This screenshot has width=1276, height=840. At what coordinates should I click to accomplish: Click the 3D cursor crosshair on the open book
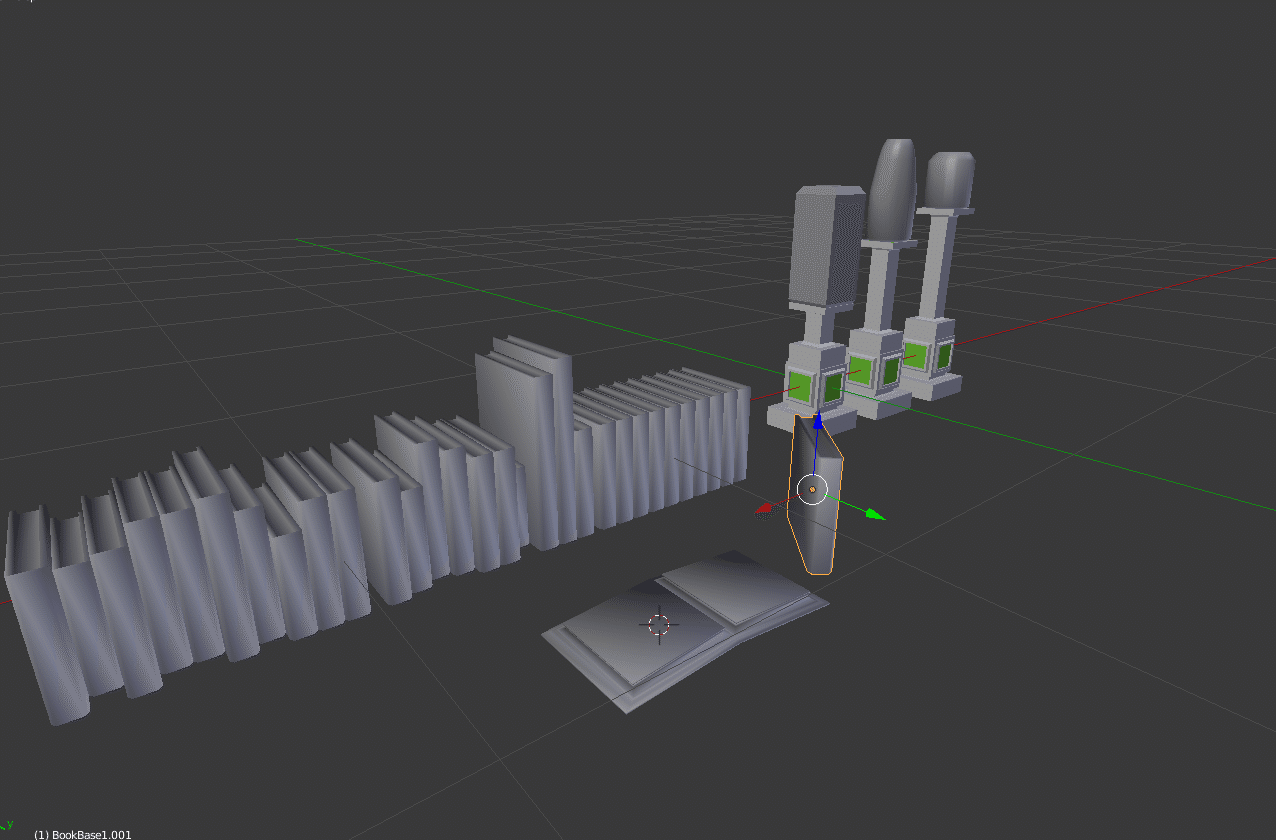coord(658,625)
